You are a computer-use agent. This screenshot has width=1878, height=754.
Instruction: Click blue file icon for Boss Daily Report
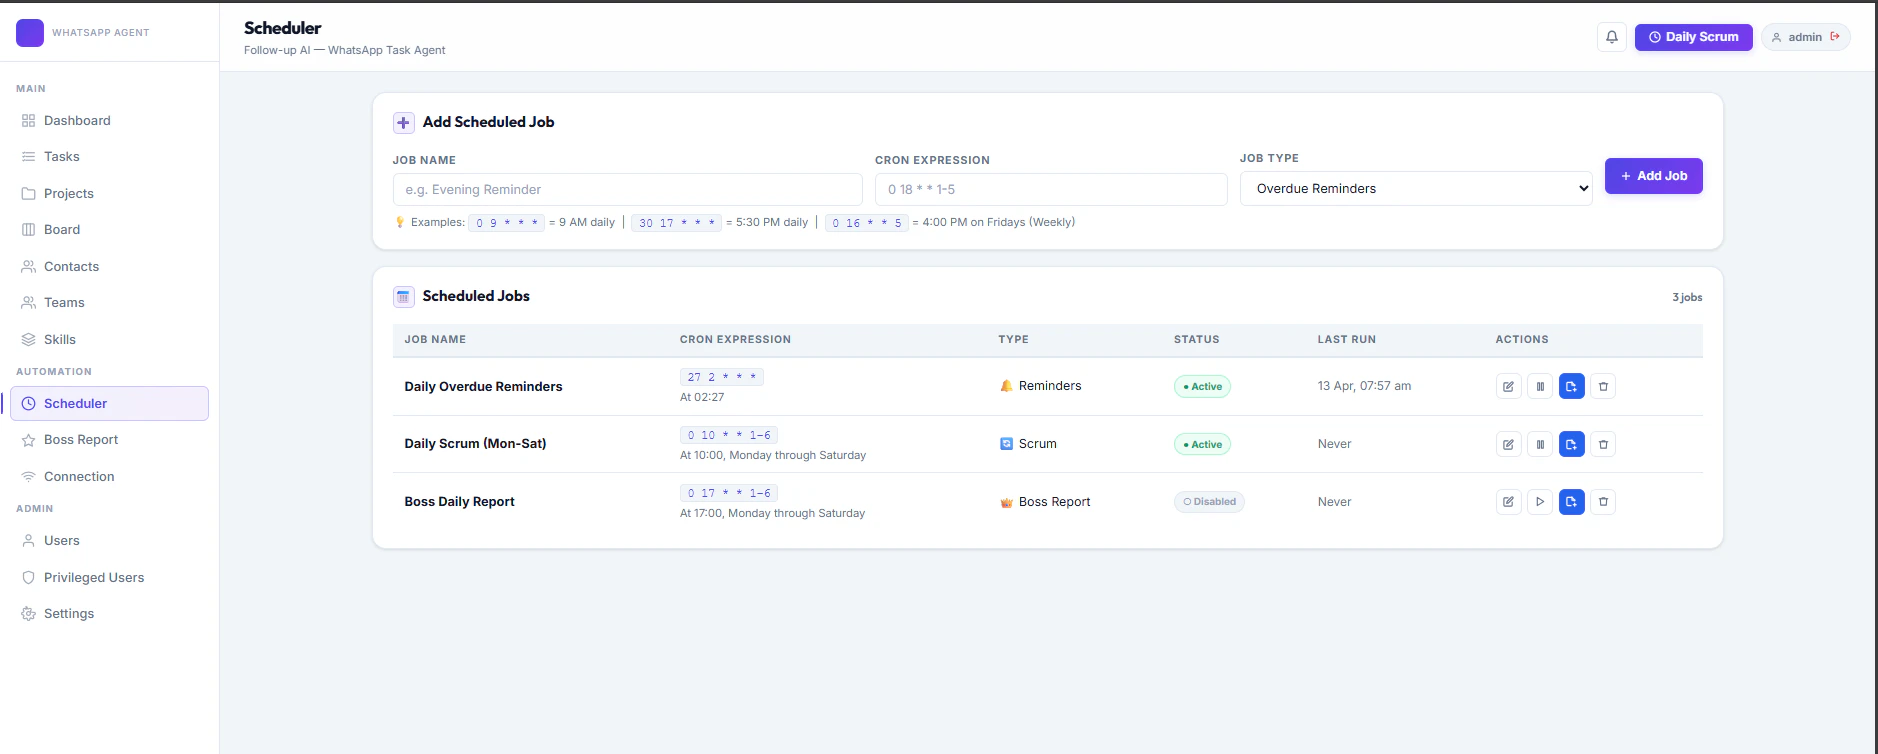point(1572,502)
